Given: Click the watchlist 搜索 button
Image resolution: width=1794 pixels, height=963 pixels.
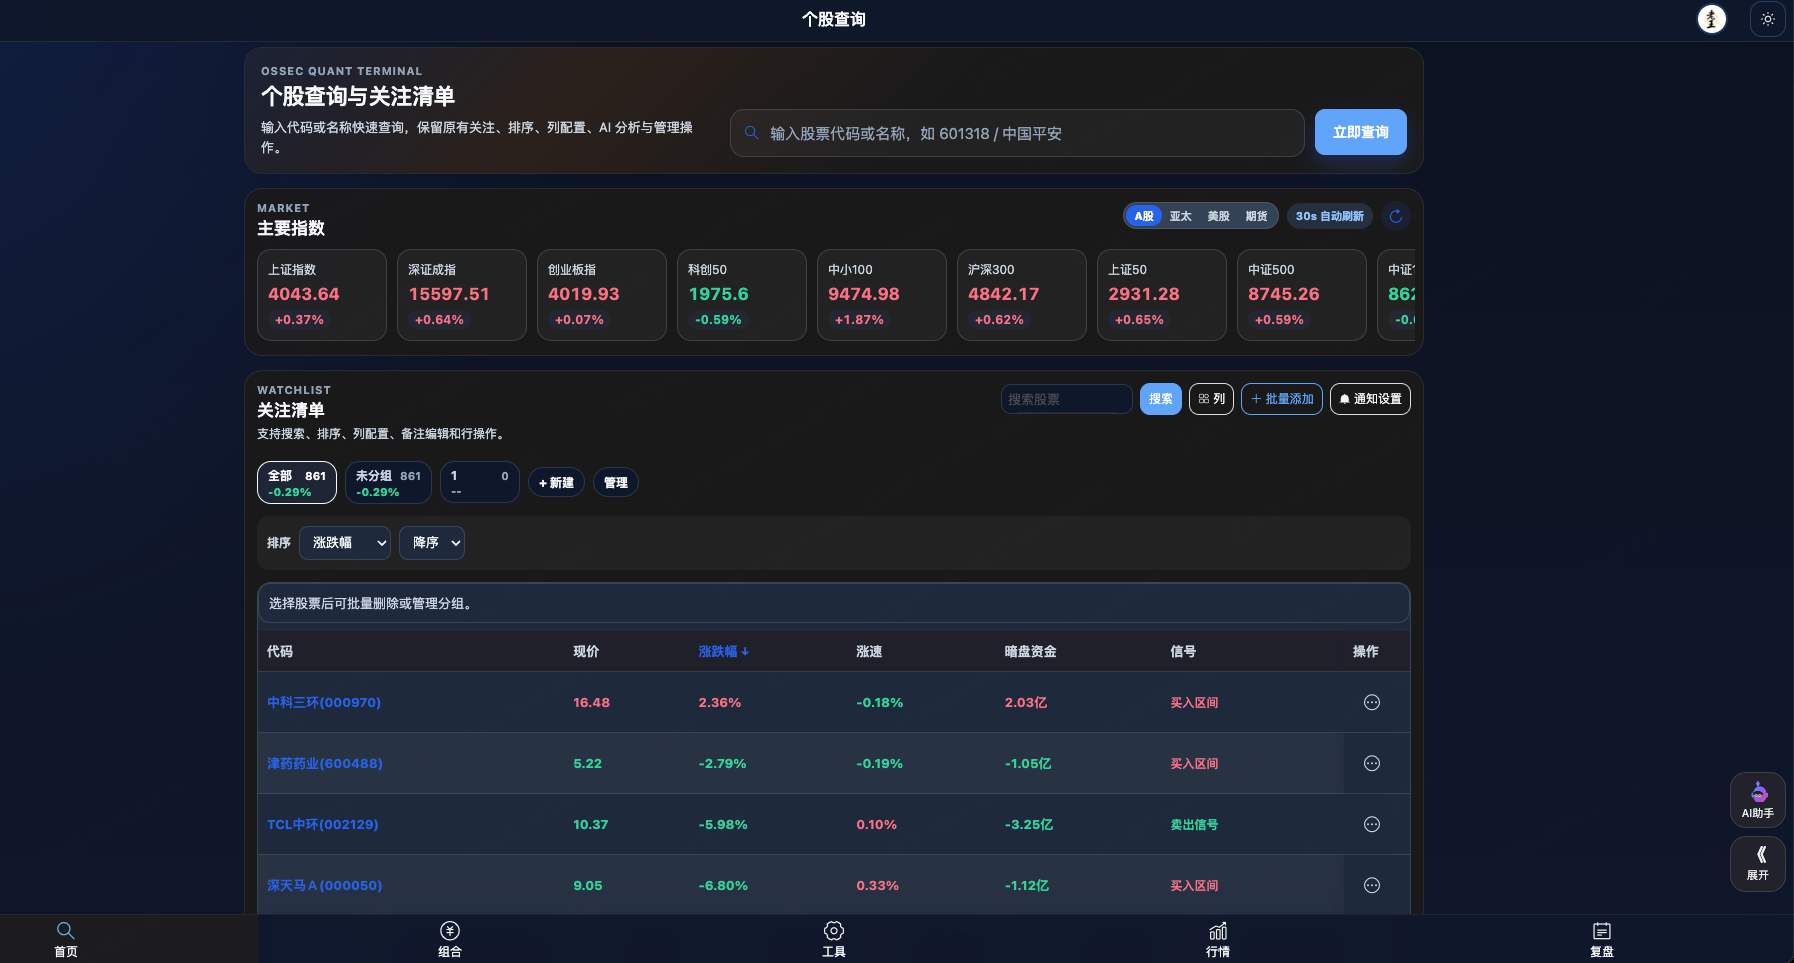Looking at the screenshot, I should [x=1161, y=399].
